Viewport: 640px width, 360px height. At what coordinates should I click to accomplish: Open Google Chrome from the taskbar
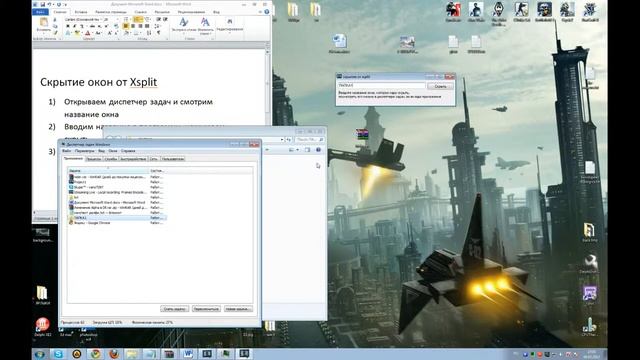tap(96, 353)
